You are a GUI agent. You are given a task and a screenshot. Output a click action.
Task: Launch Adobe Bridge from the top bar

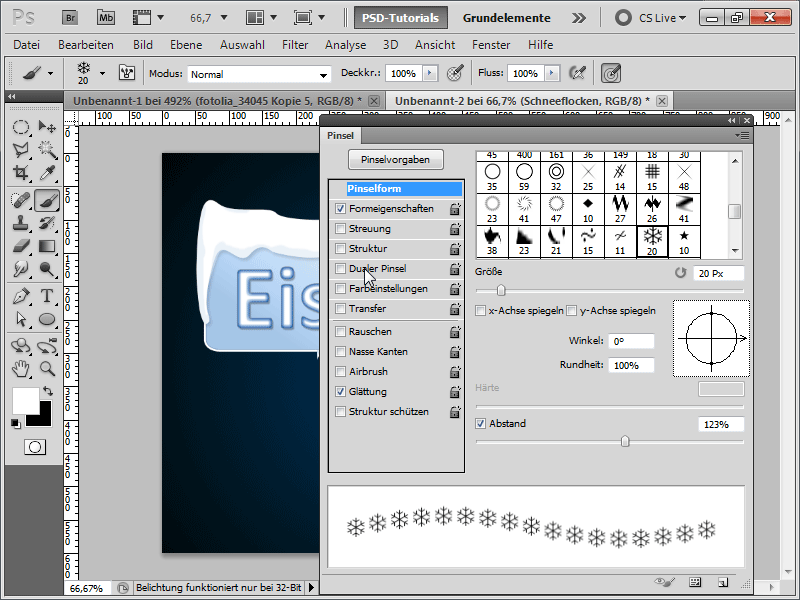(70, 18)
